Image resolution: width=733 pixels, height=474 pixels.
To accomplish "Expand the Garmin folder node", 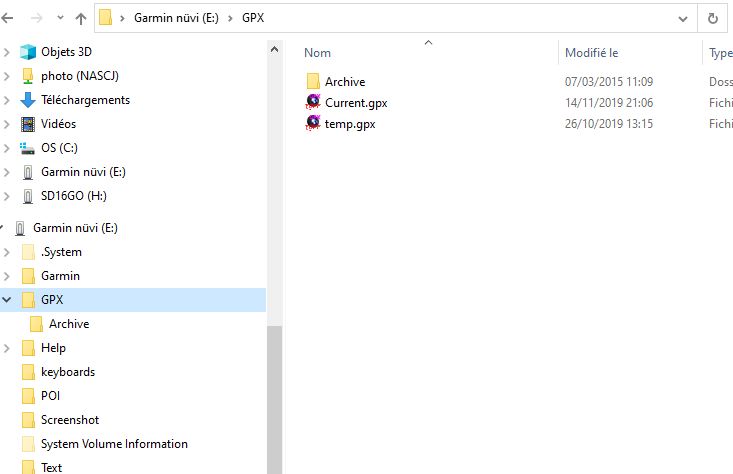I will (x=8, y=276).
